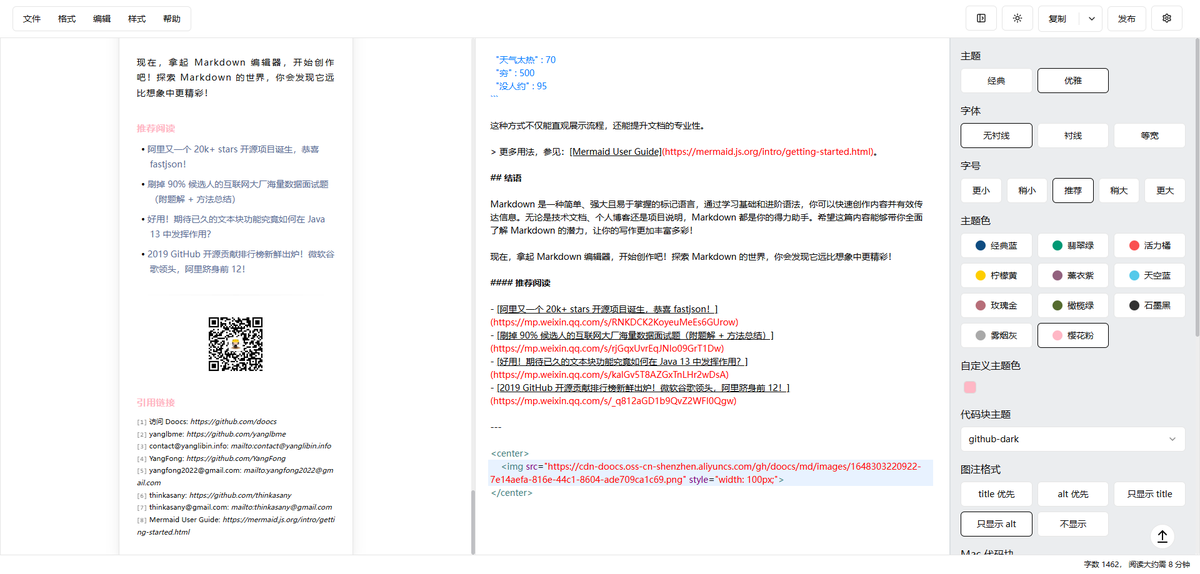Image resolution: width=1200 pixels, height=574 pixels.
Task: Click '"没人约" : 95' line in editor
Action: 522,86
